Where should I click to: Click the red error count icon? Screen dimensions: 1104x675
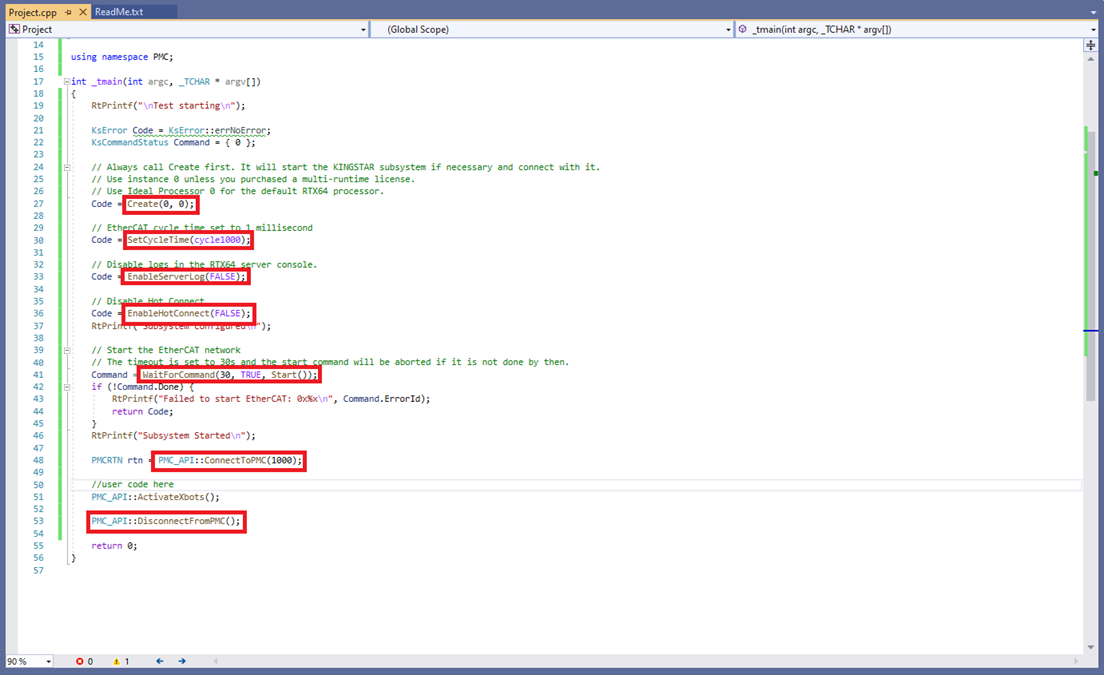point(81,661)
